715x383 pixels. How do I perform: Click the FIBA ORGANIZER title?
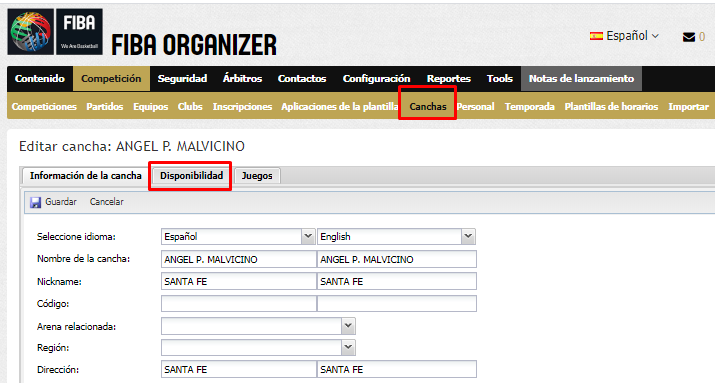click(194, 45)
